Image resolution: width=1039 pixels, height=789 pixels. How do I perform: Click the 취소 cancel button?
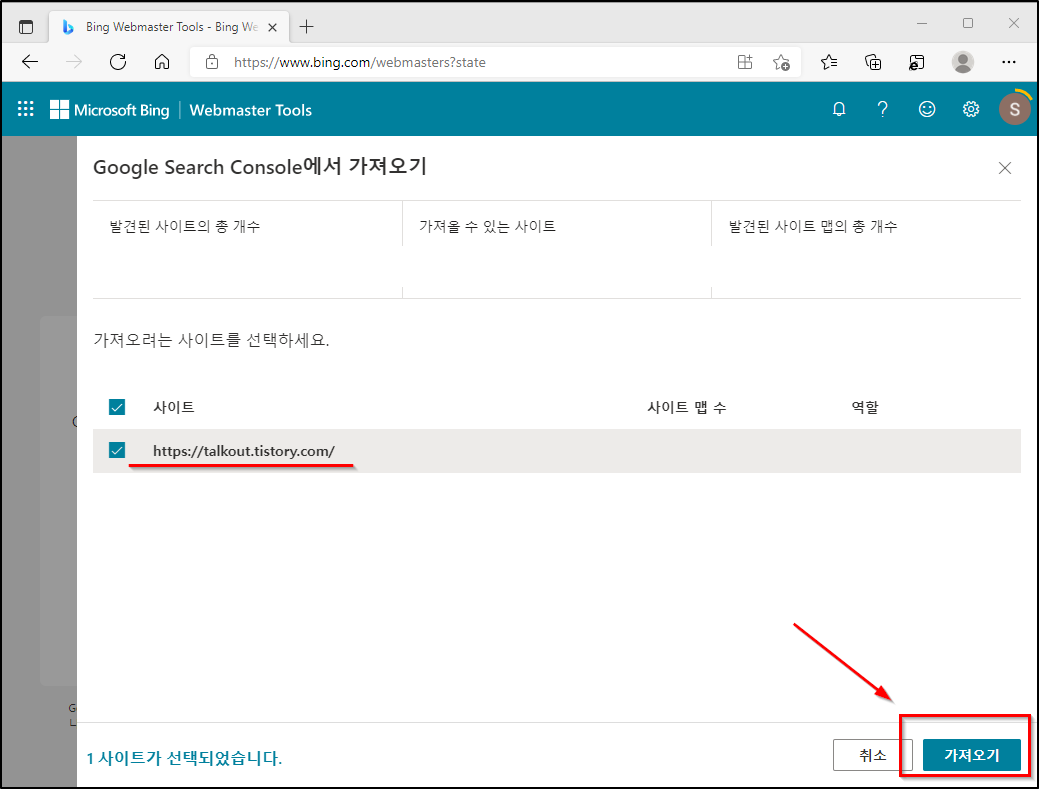click(x=873, y=755)
